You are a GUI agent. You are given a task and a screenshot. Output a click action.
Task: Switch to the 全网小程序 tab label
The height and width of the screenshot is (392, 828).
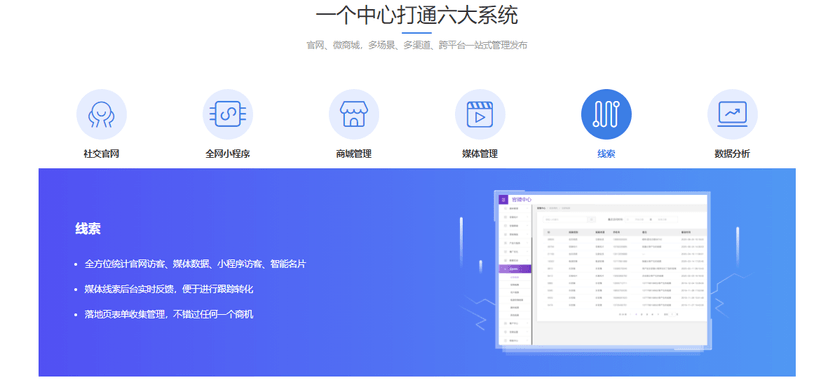(228, 154)
